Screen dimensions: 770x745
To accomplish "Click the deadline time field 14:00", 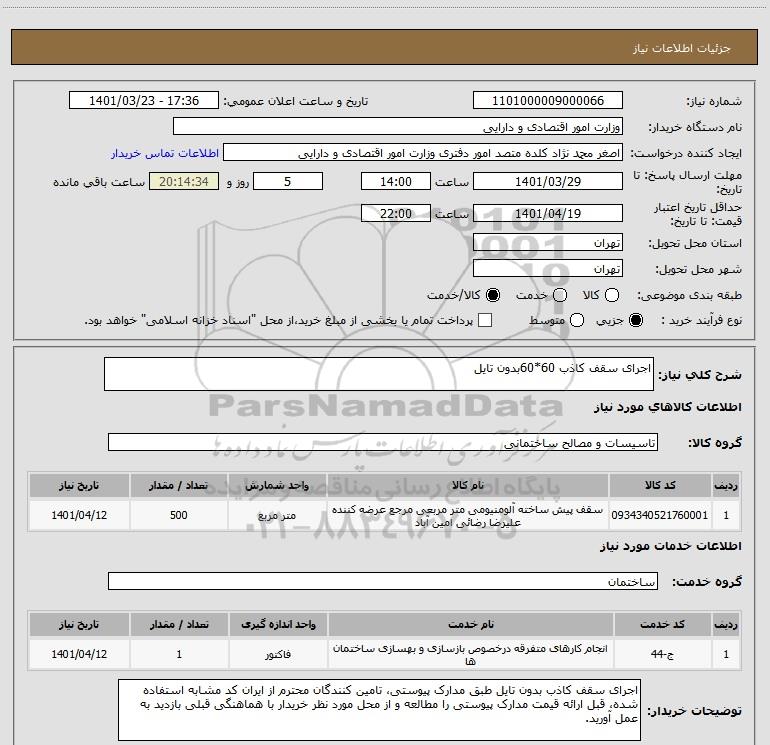I will (396, 181).
